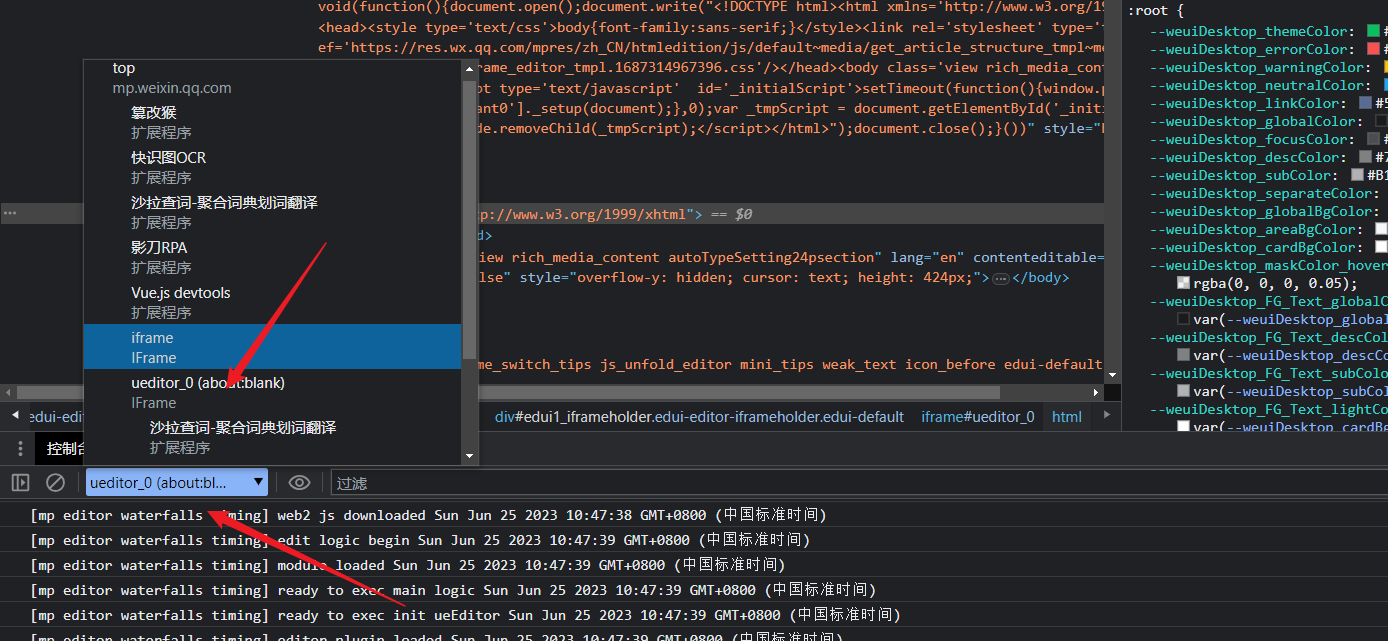
Task: Click the focusColor swatch
Action: point(1373,139)
